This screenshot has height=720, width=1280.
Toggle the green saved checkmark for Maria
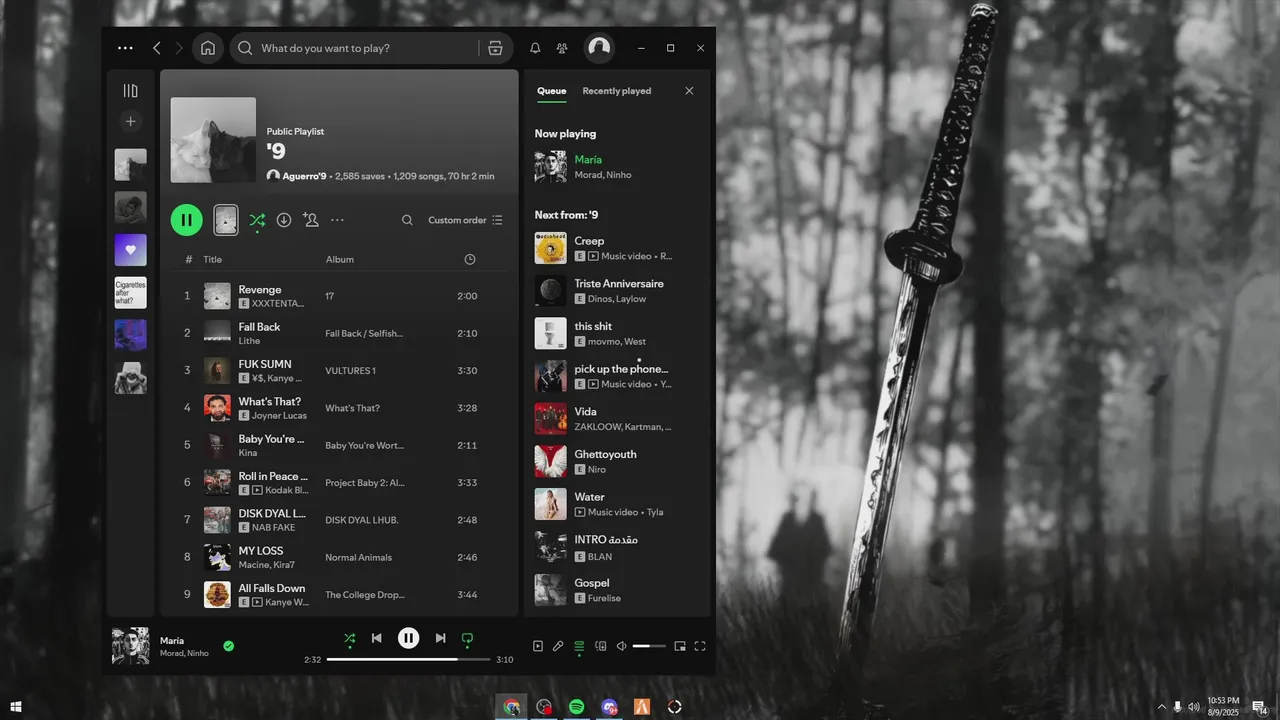[229, 646]
